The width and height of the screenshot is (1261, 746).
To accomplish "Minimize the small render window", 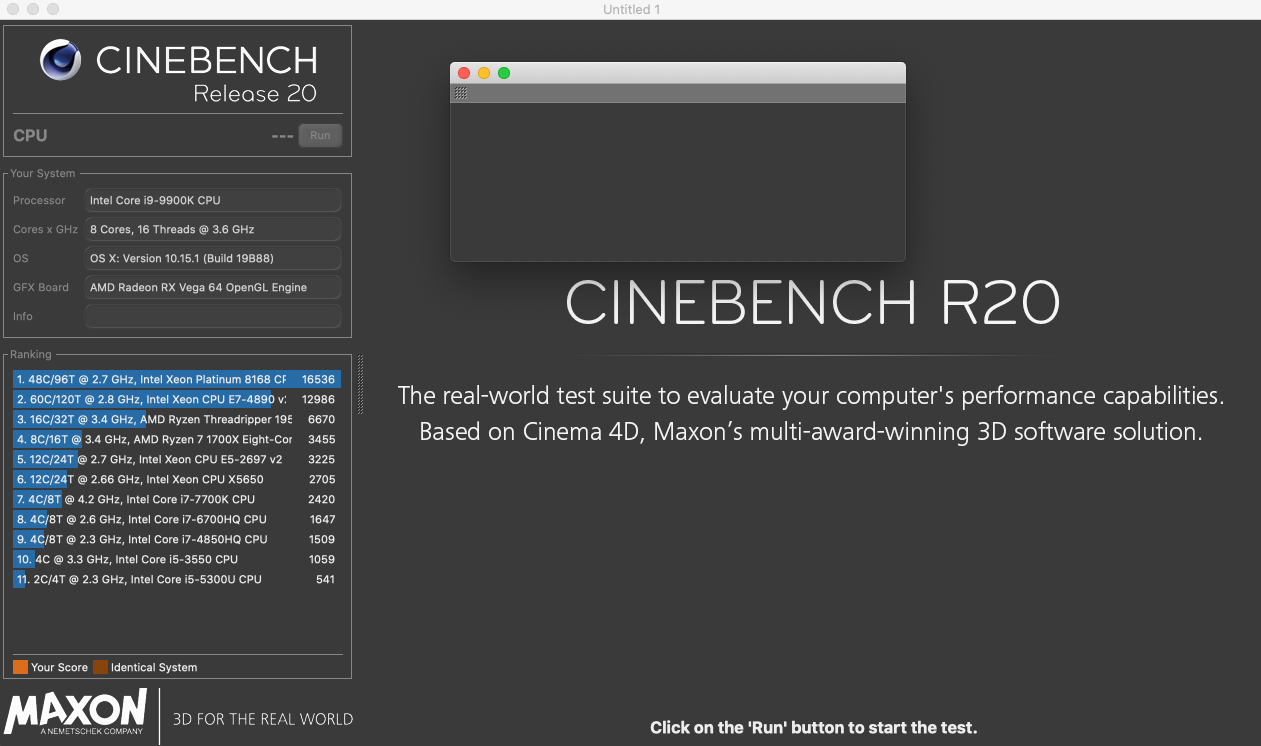I will (484, 73).
